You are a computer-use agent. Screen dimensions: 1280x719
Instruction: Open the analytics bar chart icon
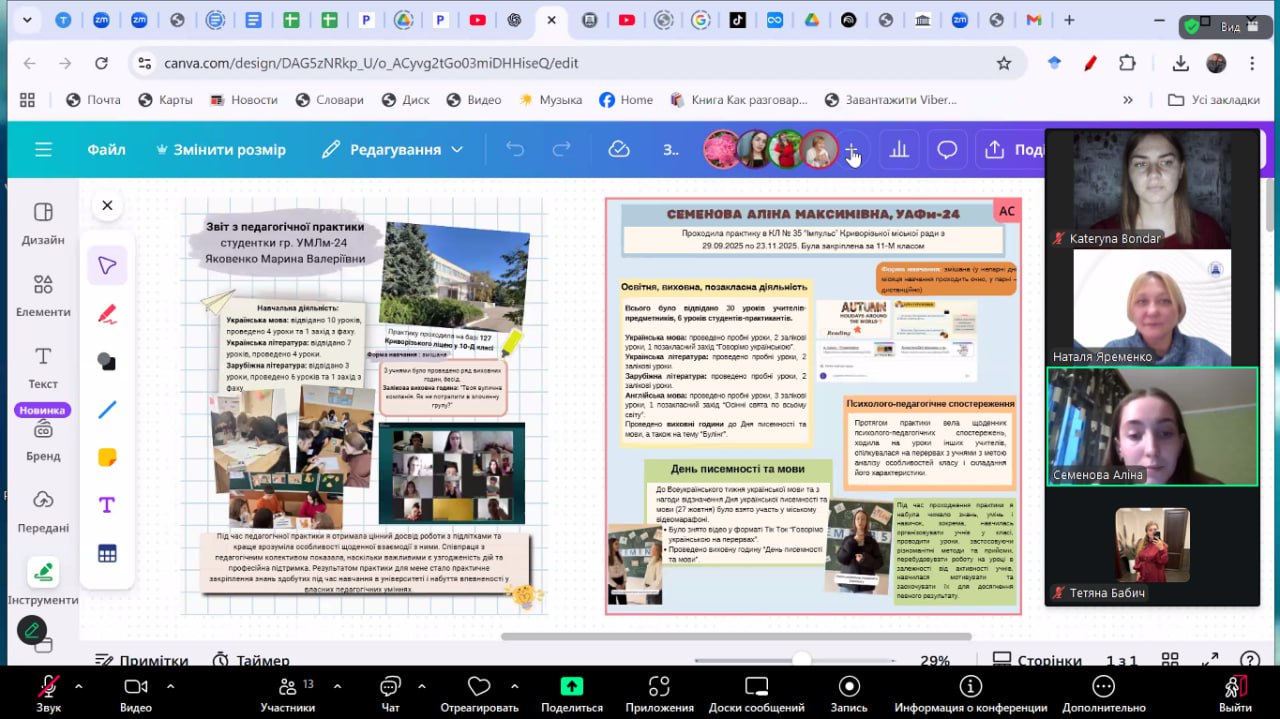click(899, 150)
